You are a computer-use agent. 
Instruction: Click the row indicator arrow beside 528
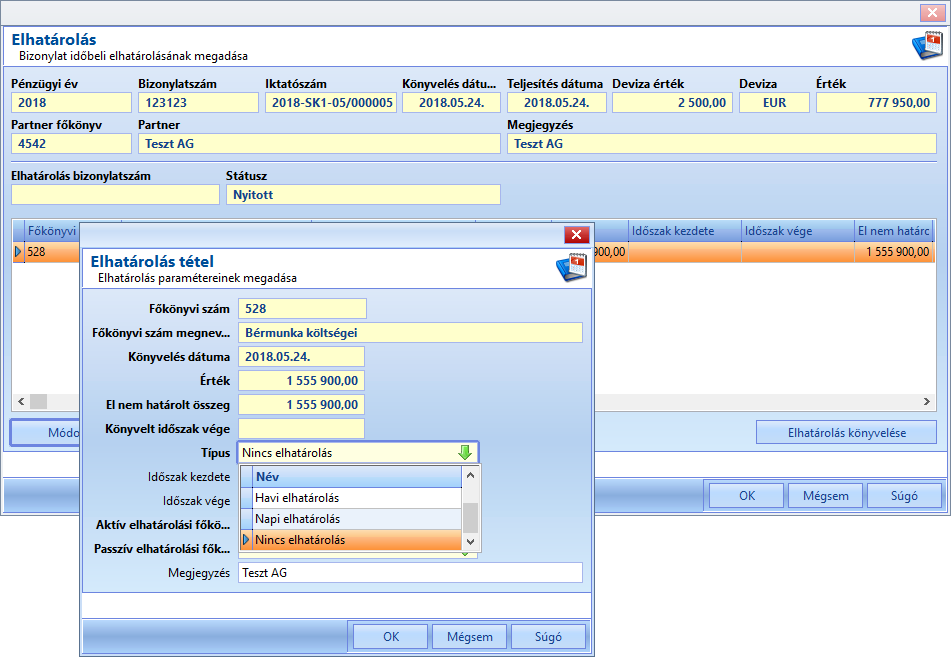(x=18, y=252)
